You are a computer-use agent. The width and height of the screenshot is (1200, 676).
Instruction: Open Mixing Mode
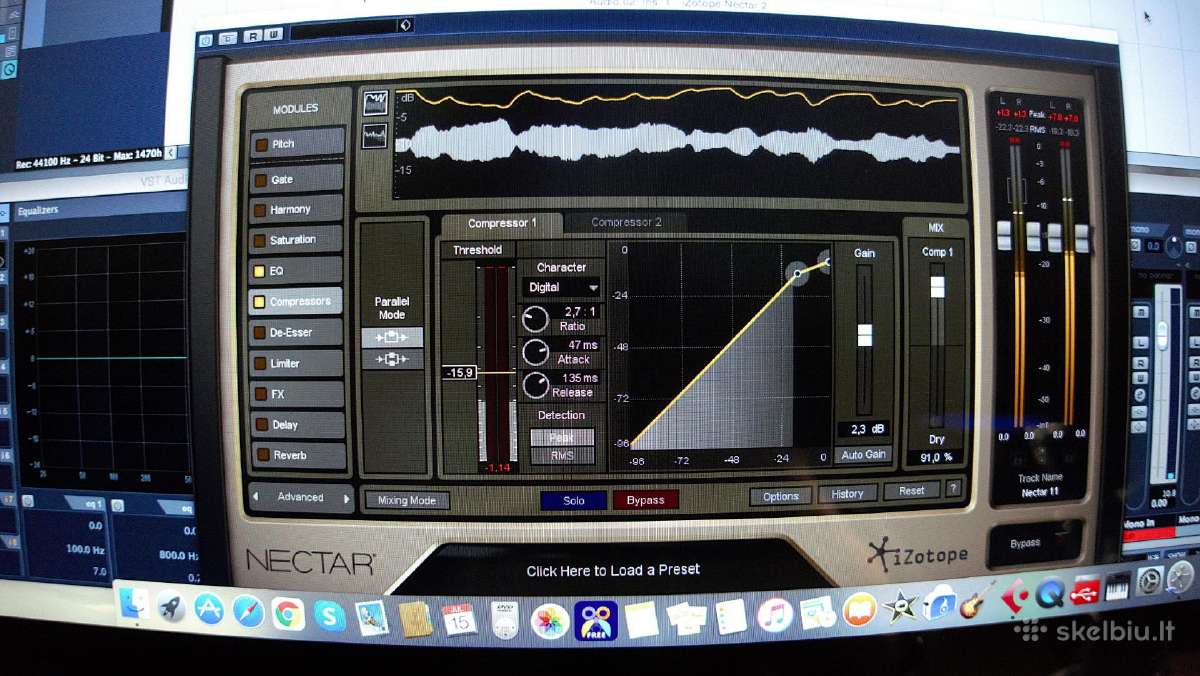(x=406, y=500)
